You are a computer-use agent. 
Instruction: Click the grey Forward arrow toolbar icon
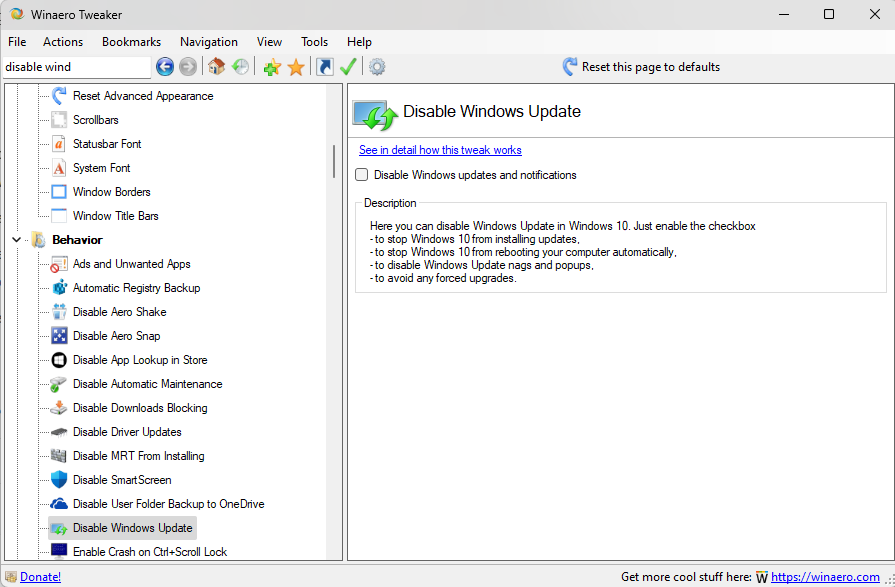188,67
